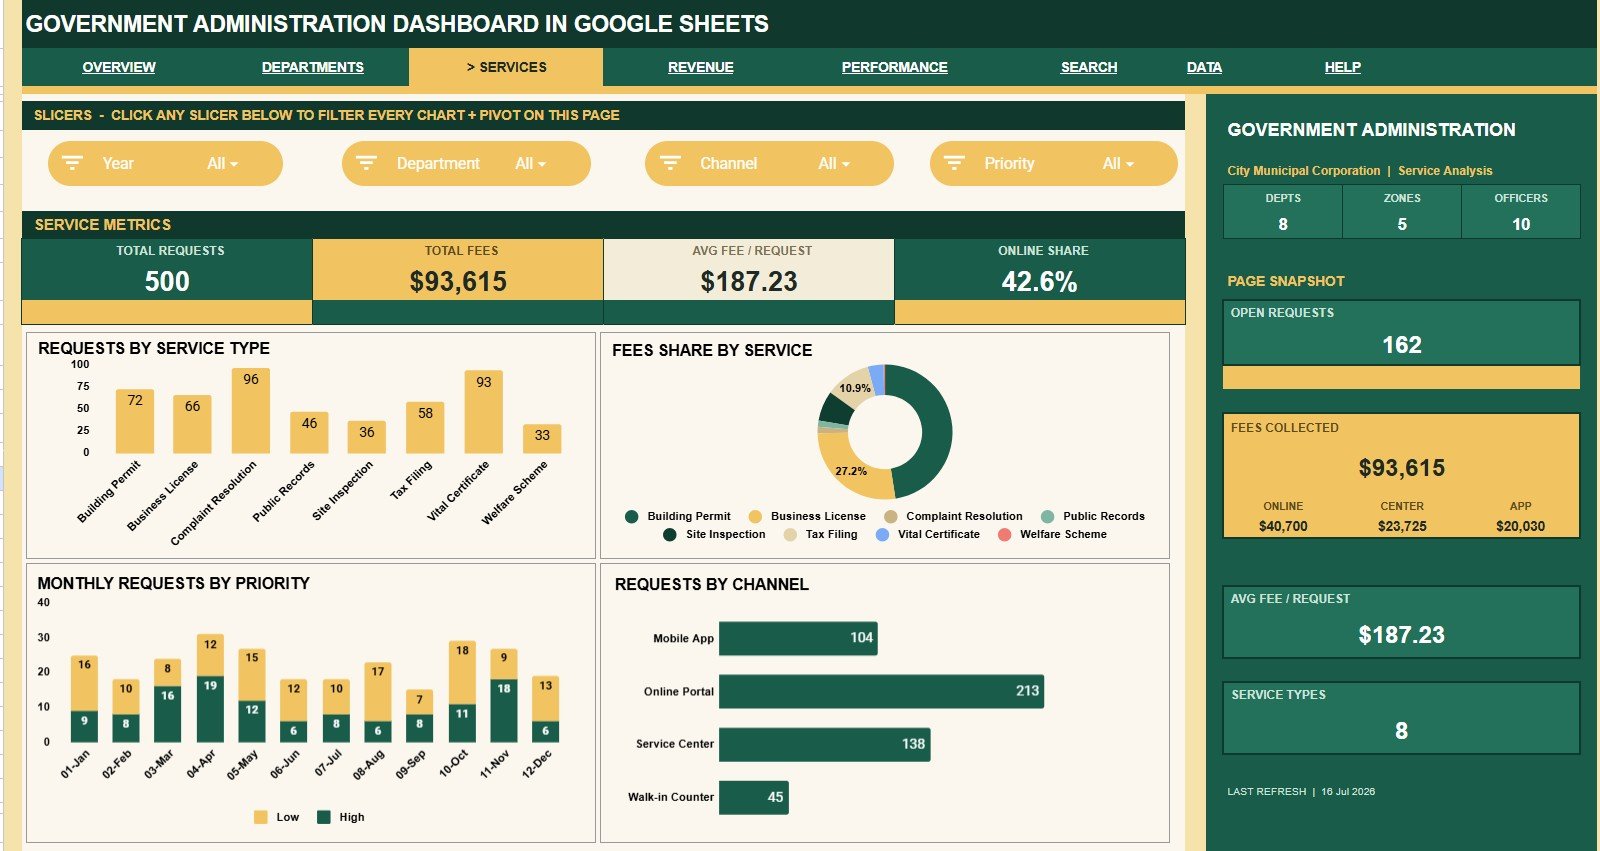Image resolution: width=1600 pixels, height=851 pixels.
Task: Open the Search page link
Action: [1089, 67]
